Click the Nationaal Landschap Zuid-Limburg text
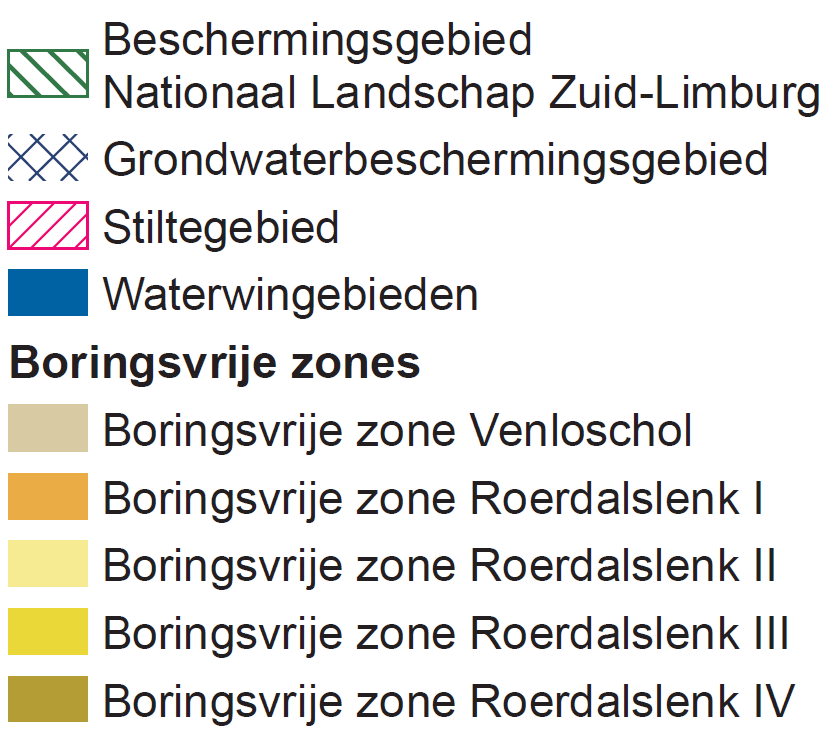This screenshot has height=738, width=827. click(462, 94)
